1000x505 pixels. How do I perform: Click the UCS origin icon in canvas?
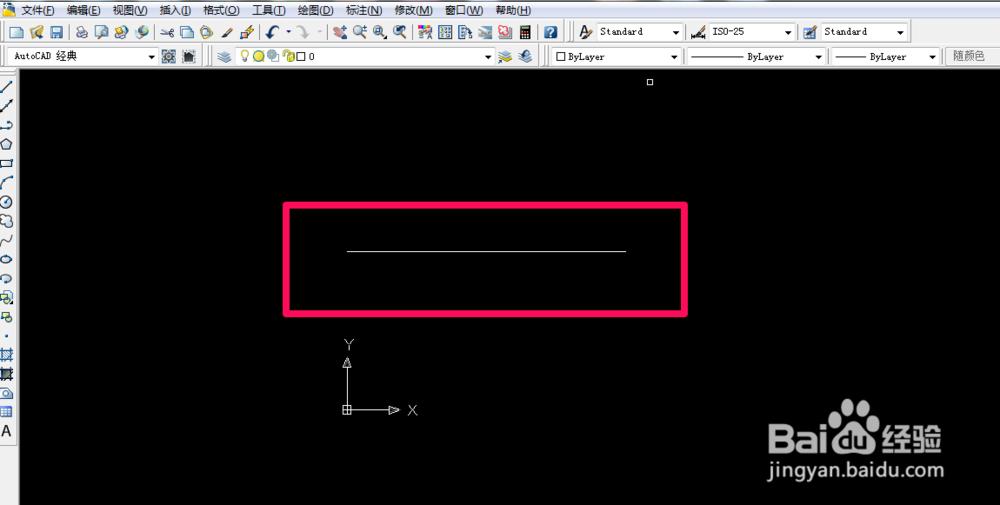pos(347,410)
